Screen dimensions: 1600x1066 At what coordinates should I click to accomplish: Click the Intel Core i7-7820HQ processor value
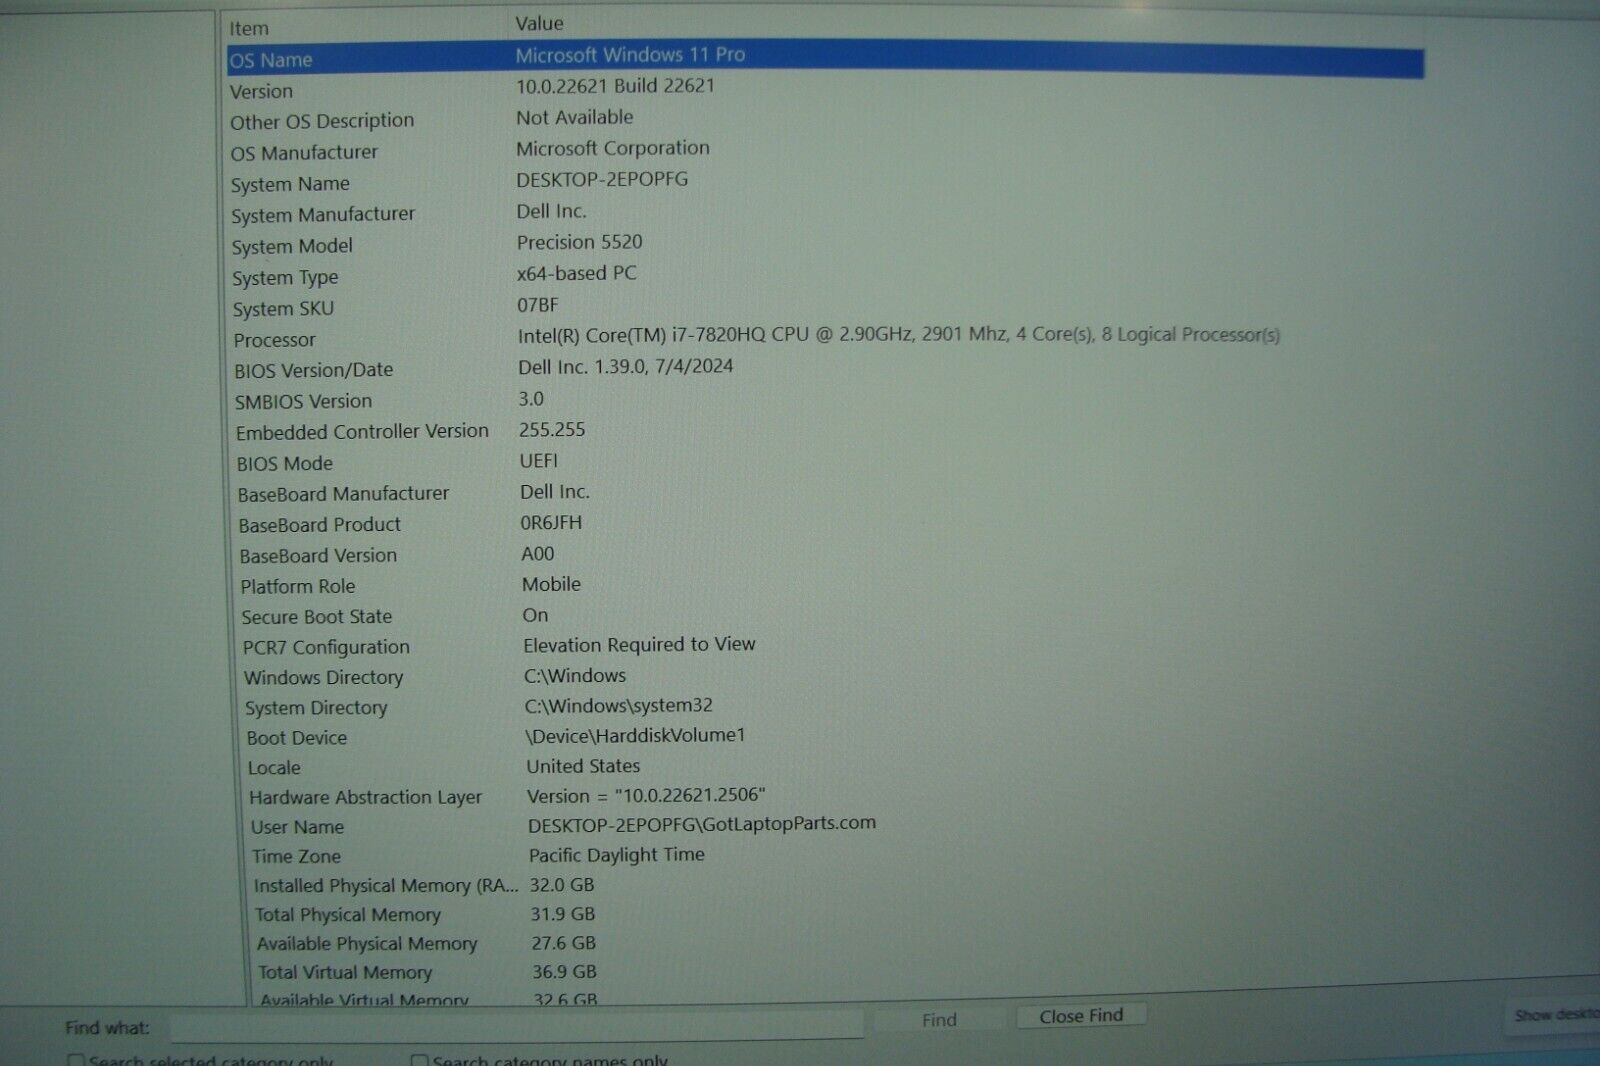pos(898,335)
